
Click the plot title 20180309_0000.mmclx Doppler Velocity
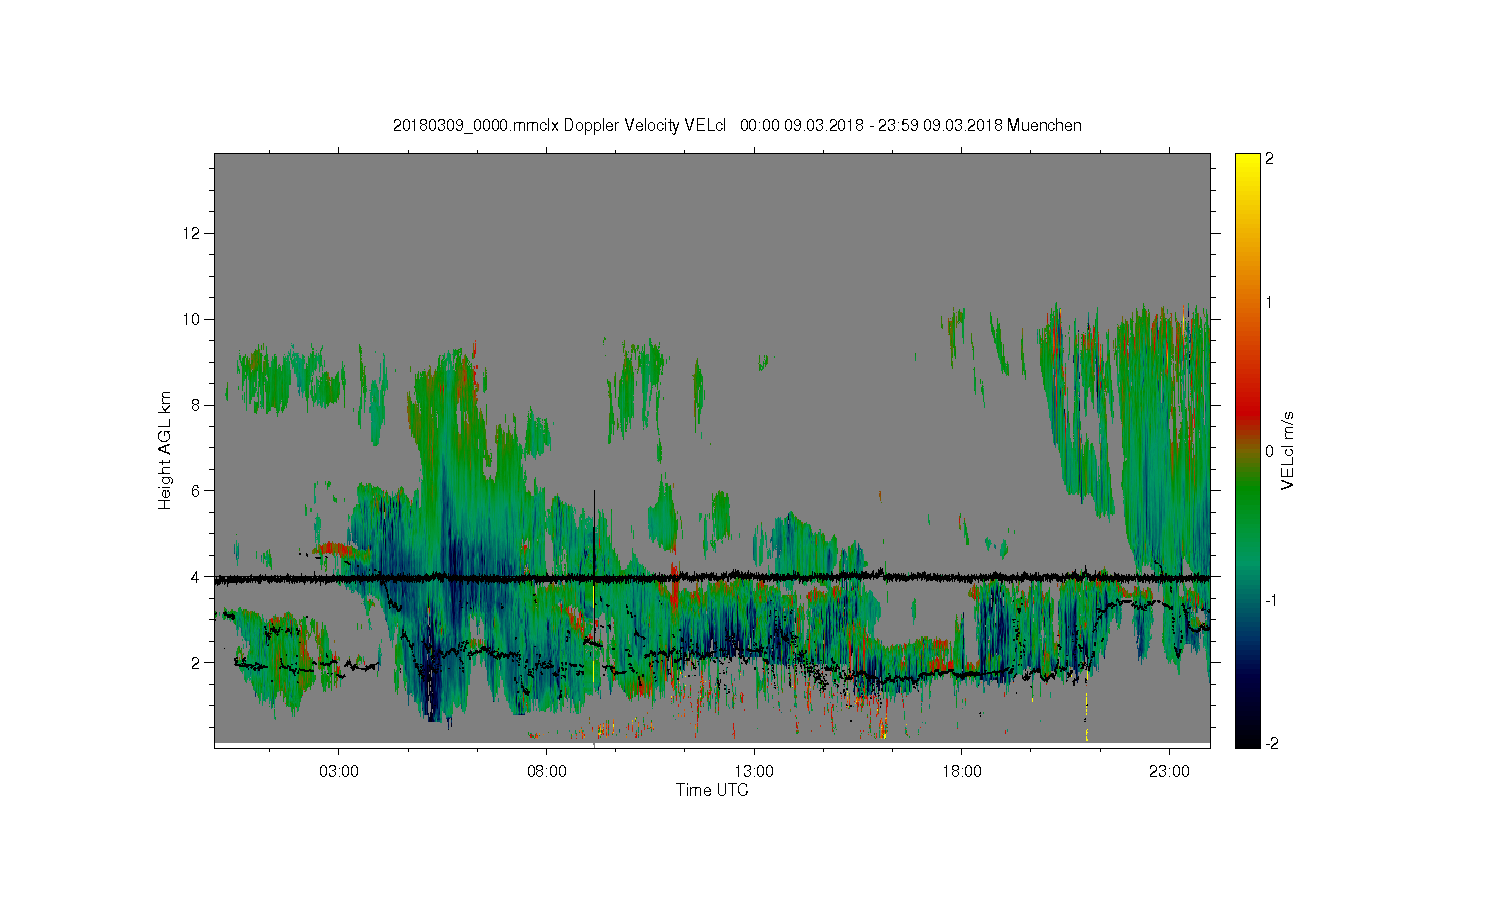click(x=737, y=125)
